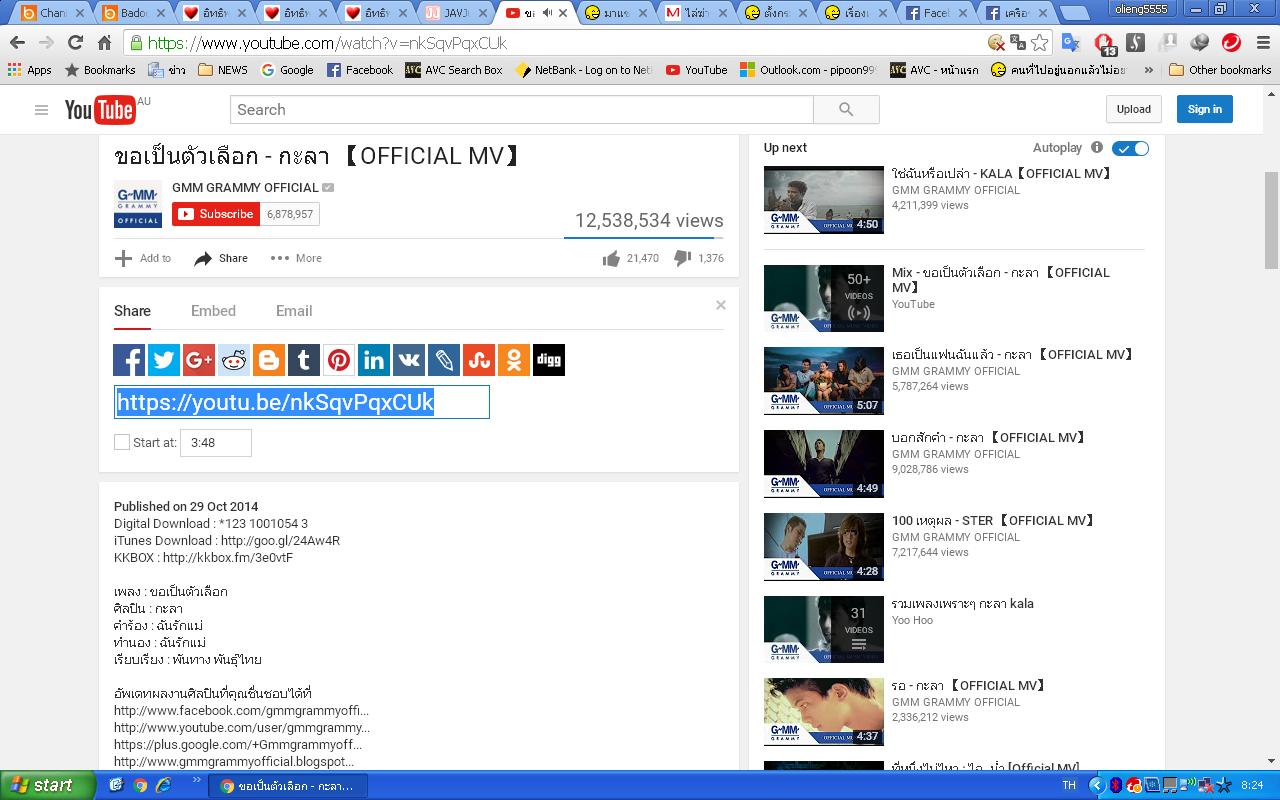The image size is (1280, 800).
Task: Open the 100 เหตุผล - STER video thumbnail
Action: (824, 547)
